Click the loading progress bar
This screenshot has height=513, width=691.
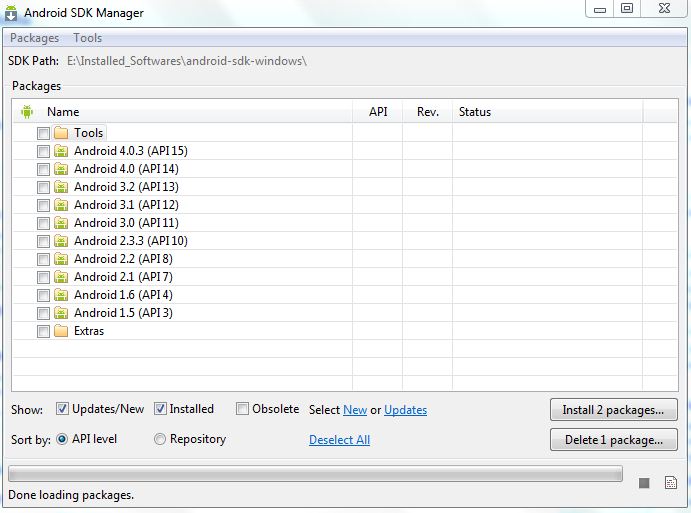(314, 473)
